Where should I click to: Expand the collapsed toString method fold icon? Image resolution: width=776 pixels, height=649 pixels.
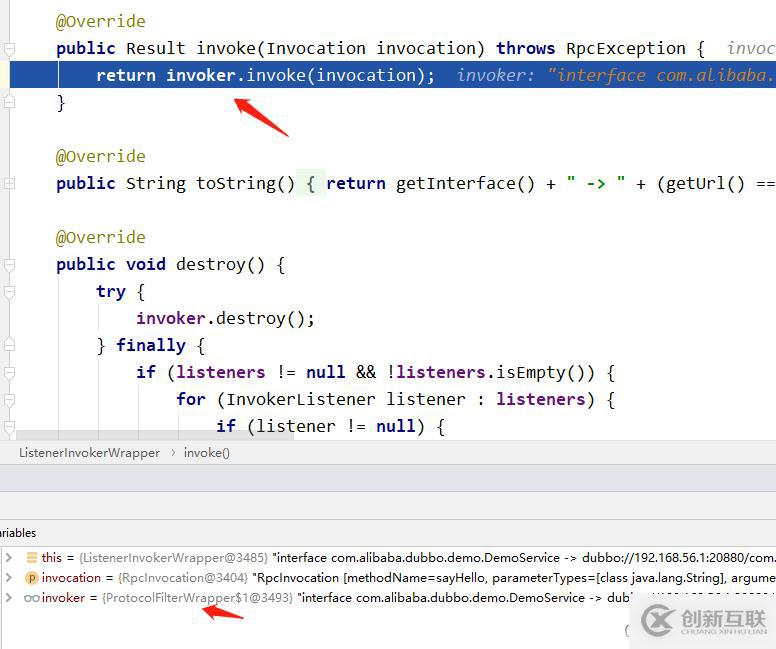click(9, 184)
